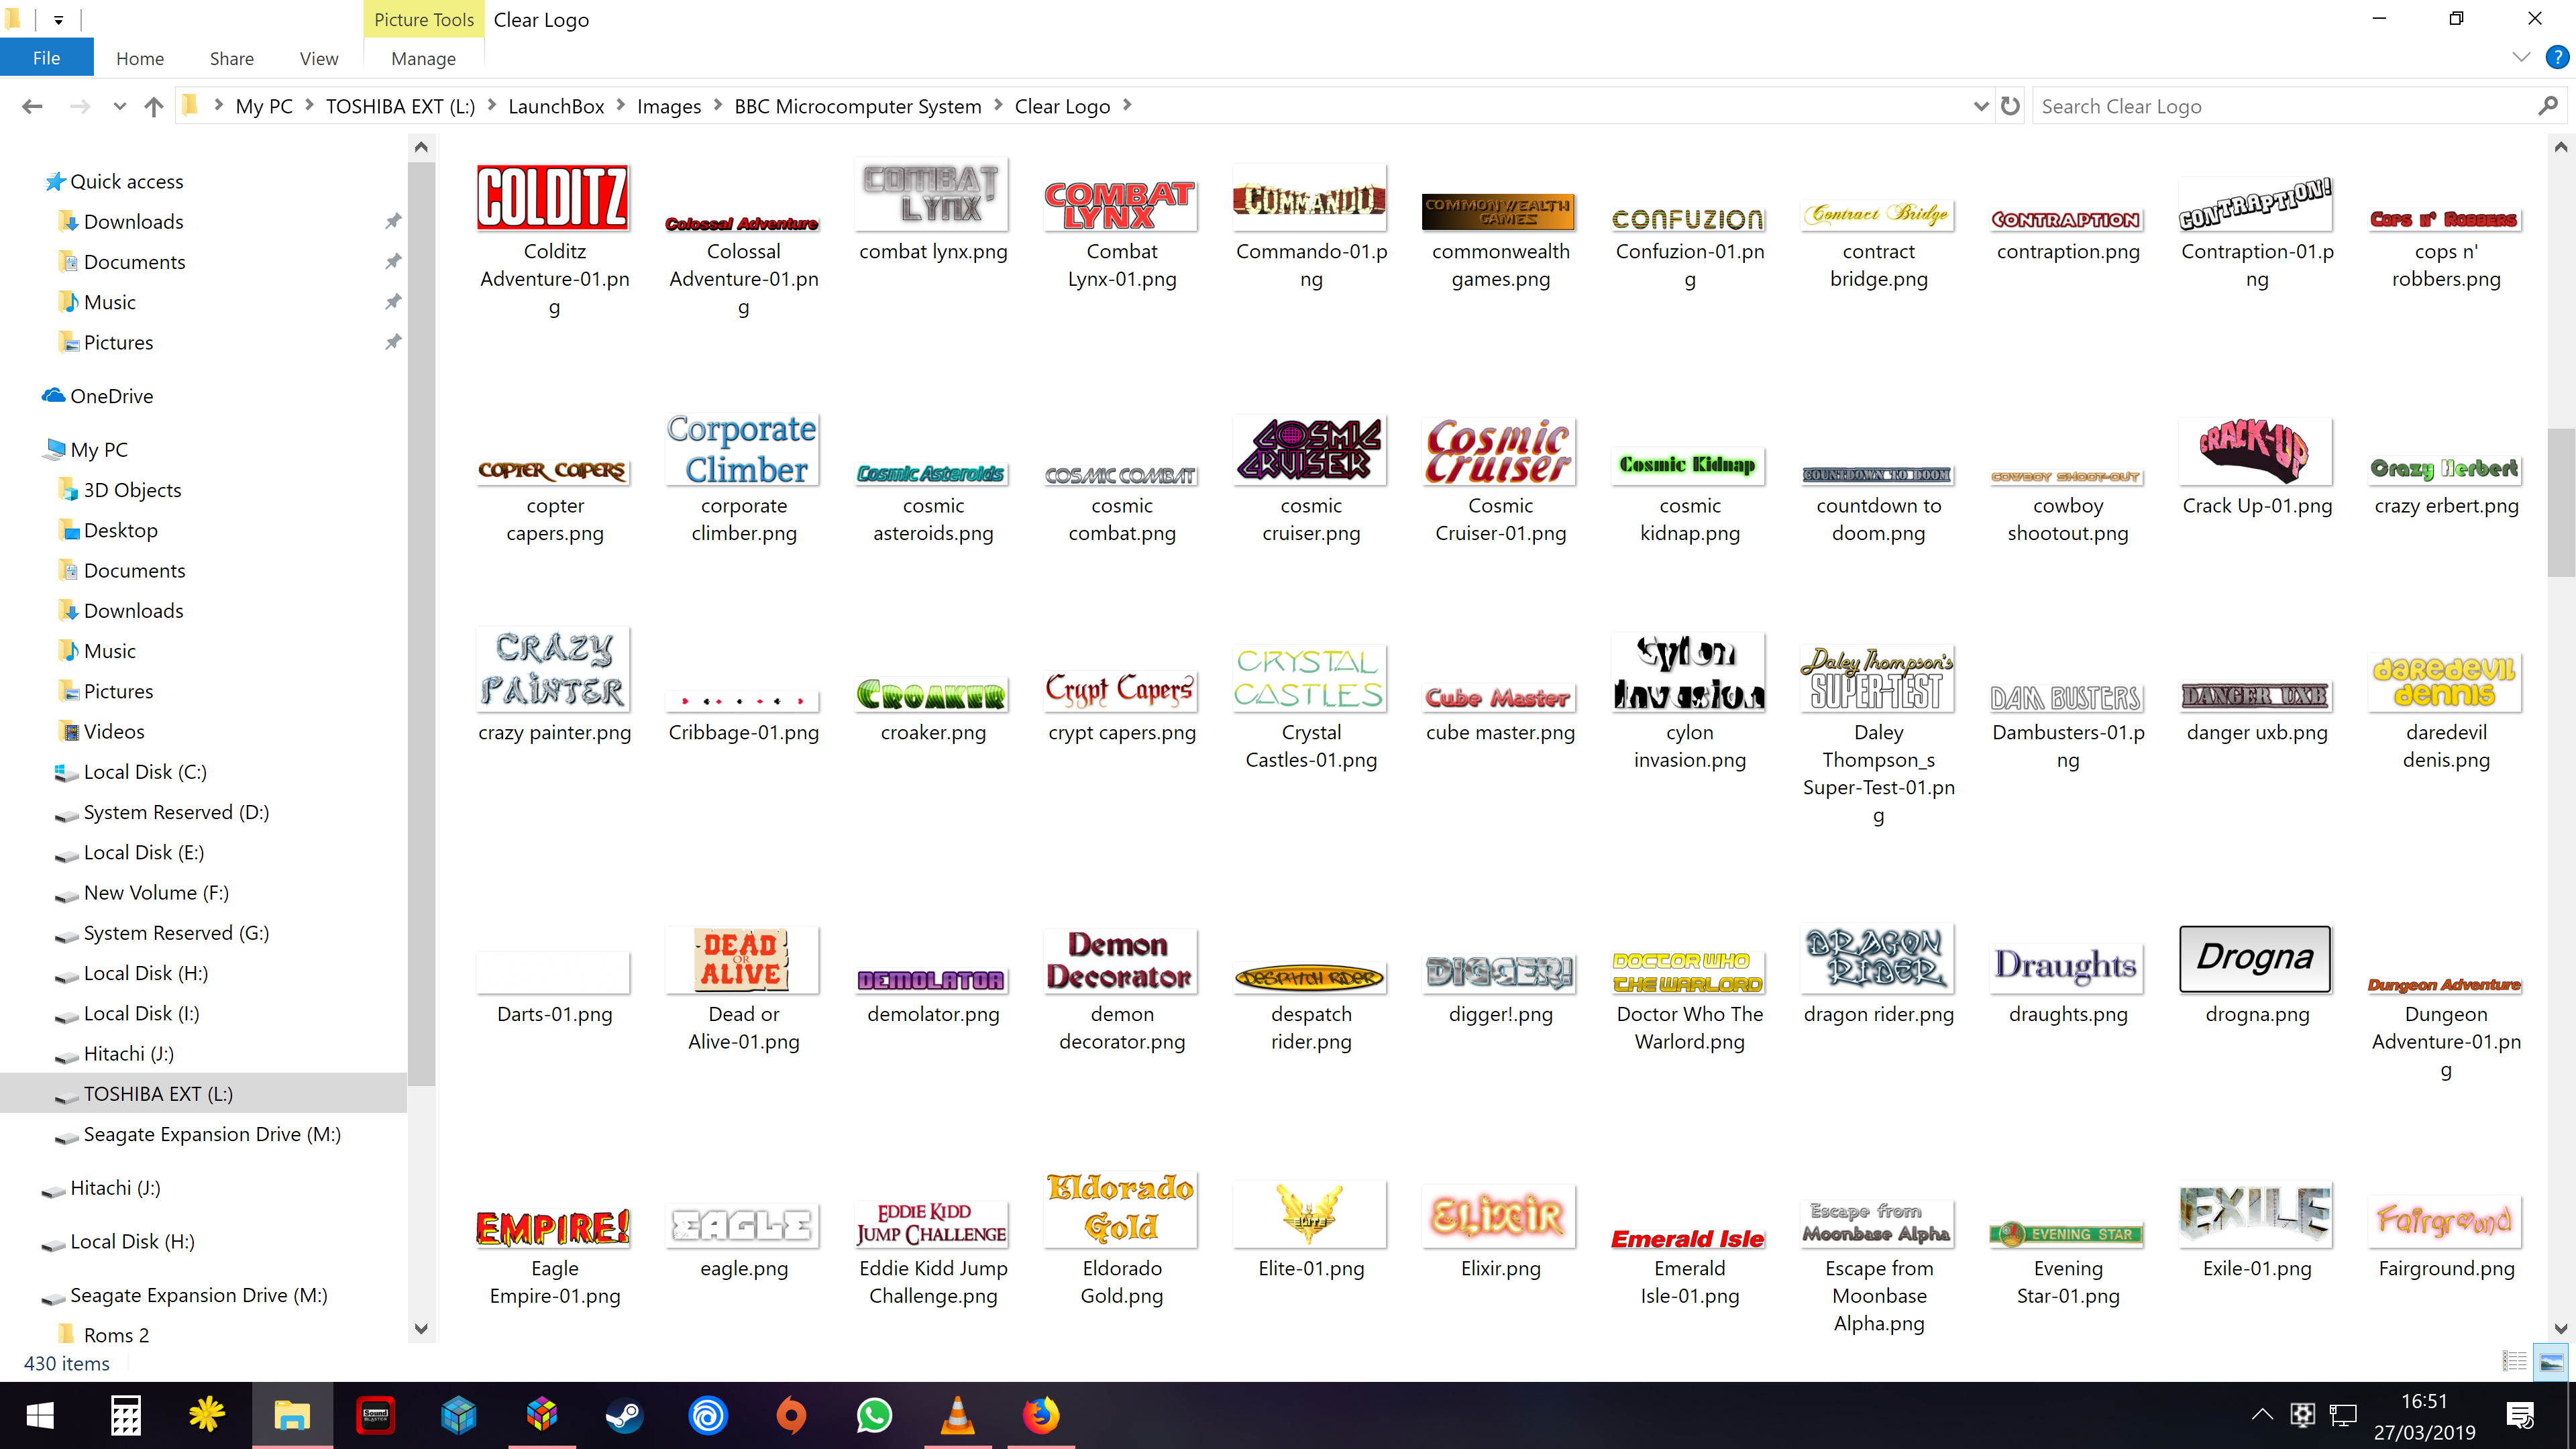Open WhatsApp from the taskbar
The height and width of the screenshot is (1449, 2576).
pos(875,1415)
